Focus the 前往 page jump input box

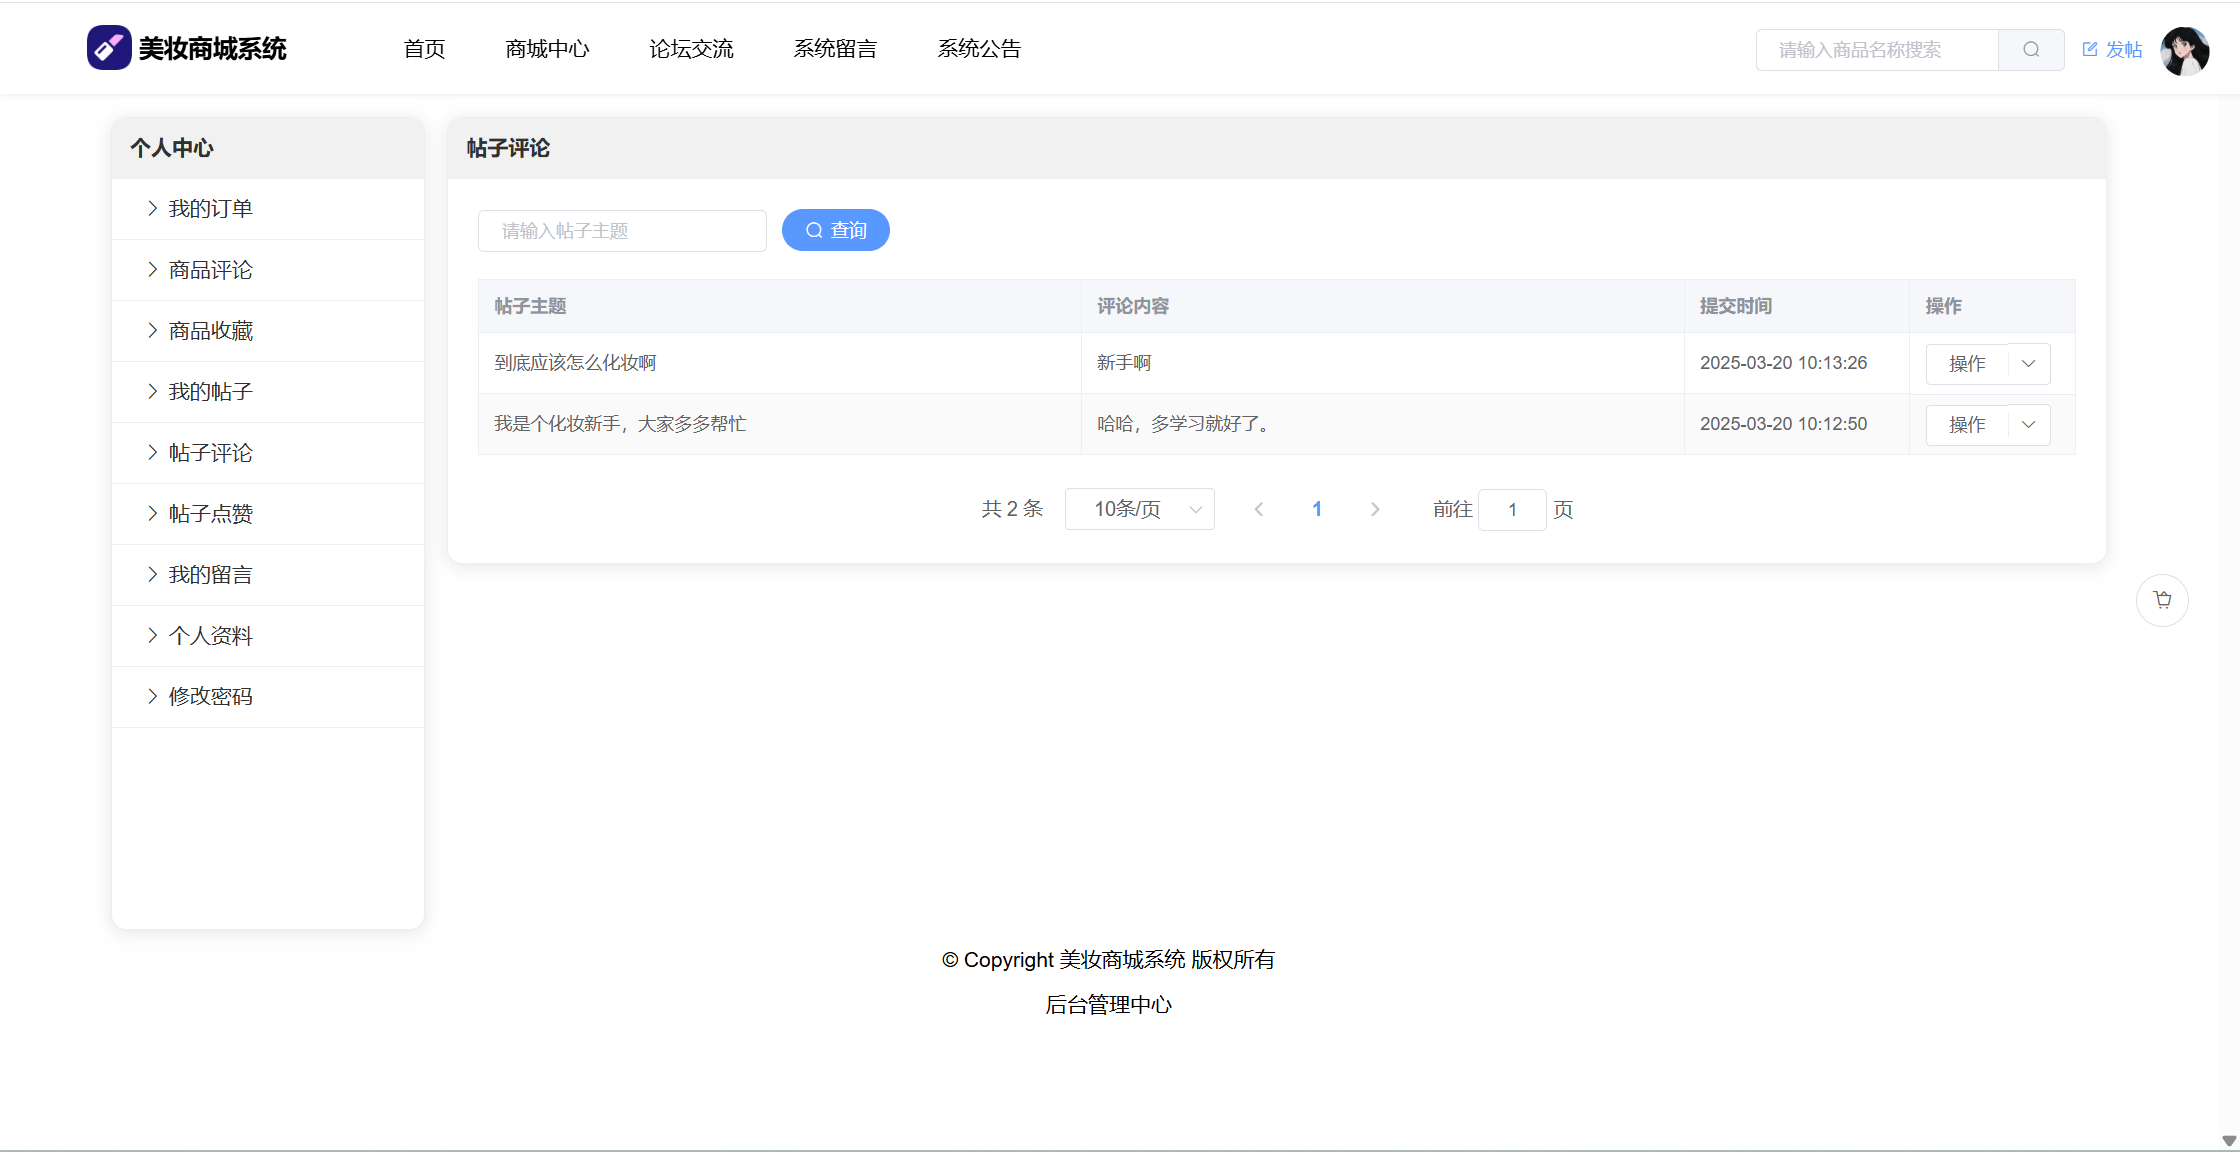point(1512,510)
